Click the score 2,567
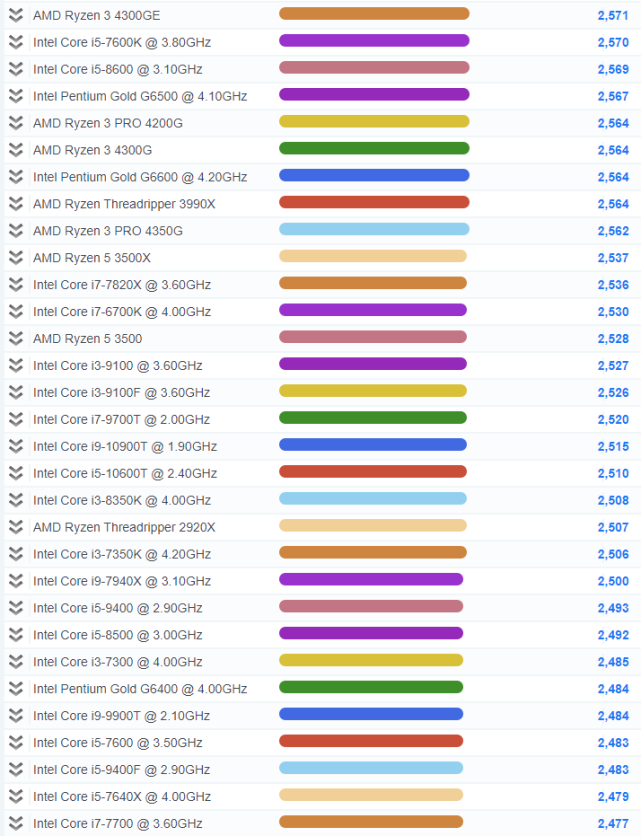The width and height of the screenshot is (641, 836). tap(613, 96)
